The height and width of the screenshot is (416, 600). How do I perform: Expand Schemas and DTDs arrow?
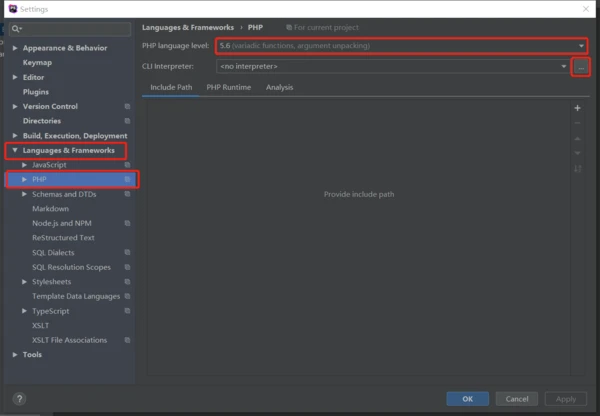[24, 194]
